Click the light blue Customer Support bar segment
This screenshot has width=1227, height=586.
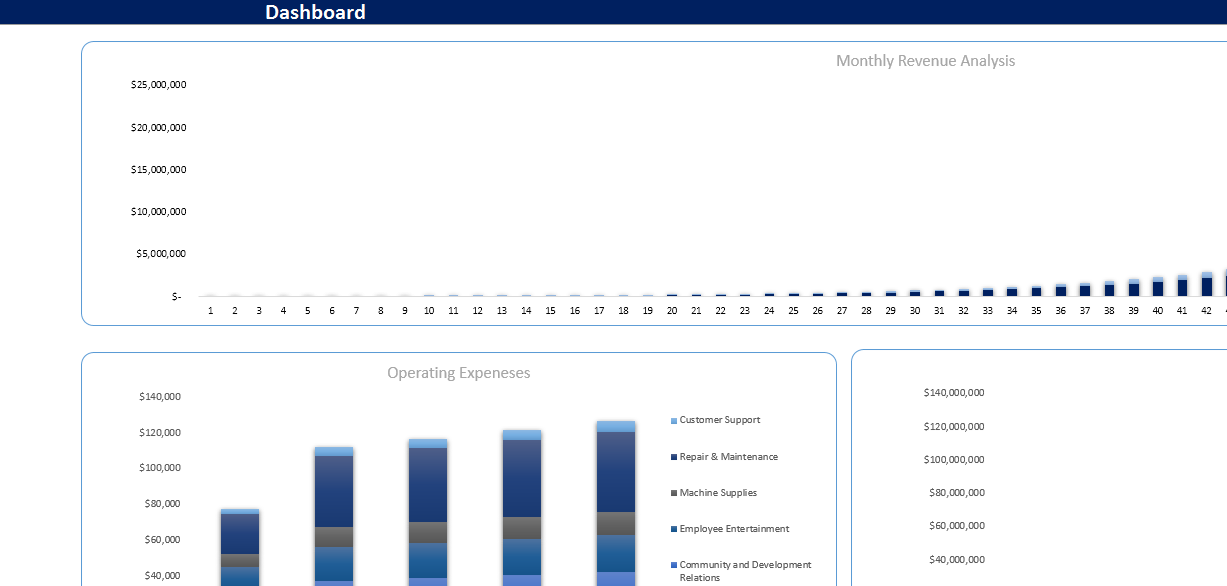click(x=614, y=424)
